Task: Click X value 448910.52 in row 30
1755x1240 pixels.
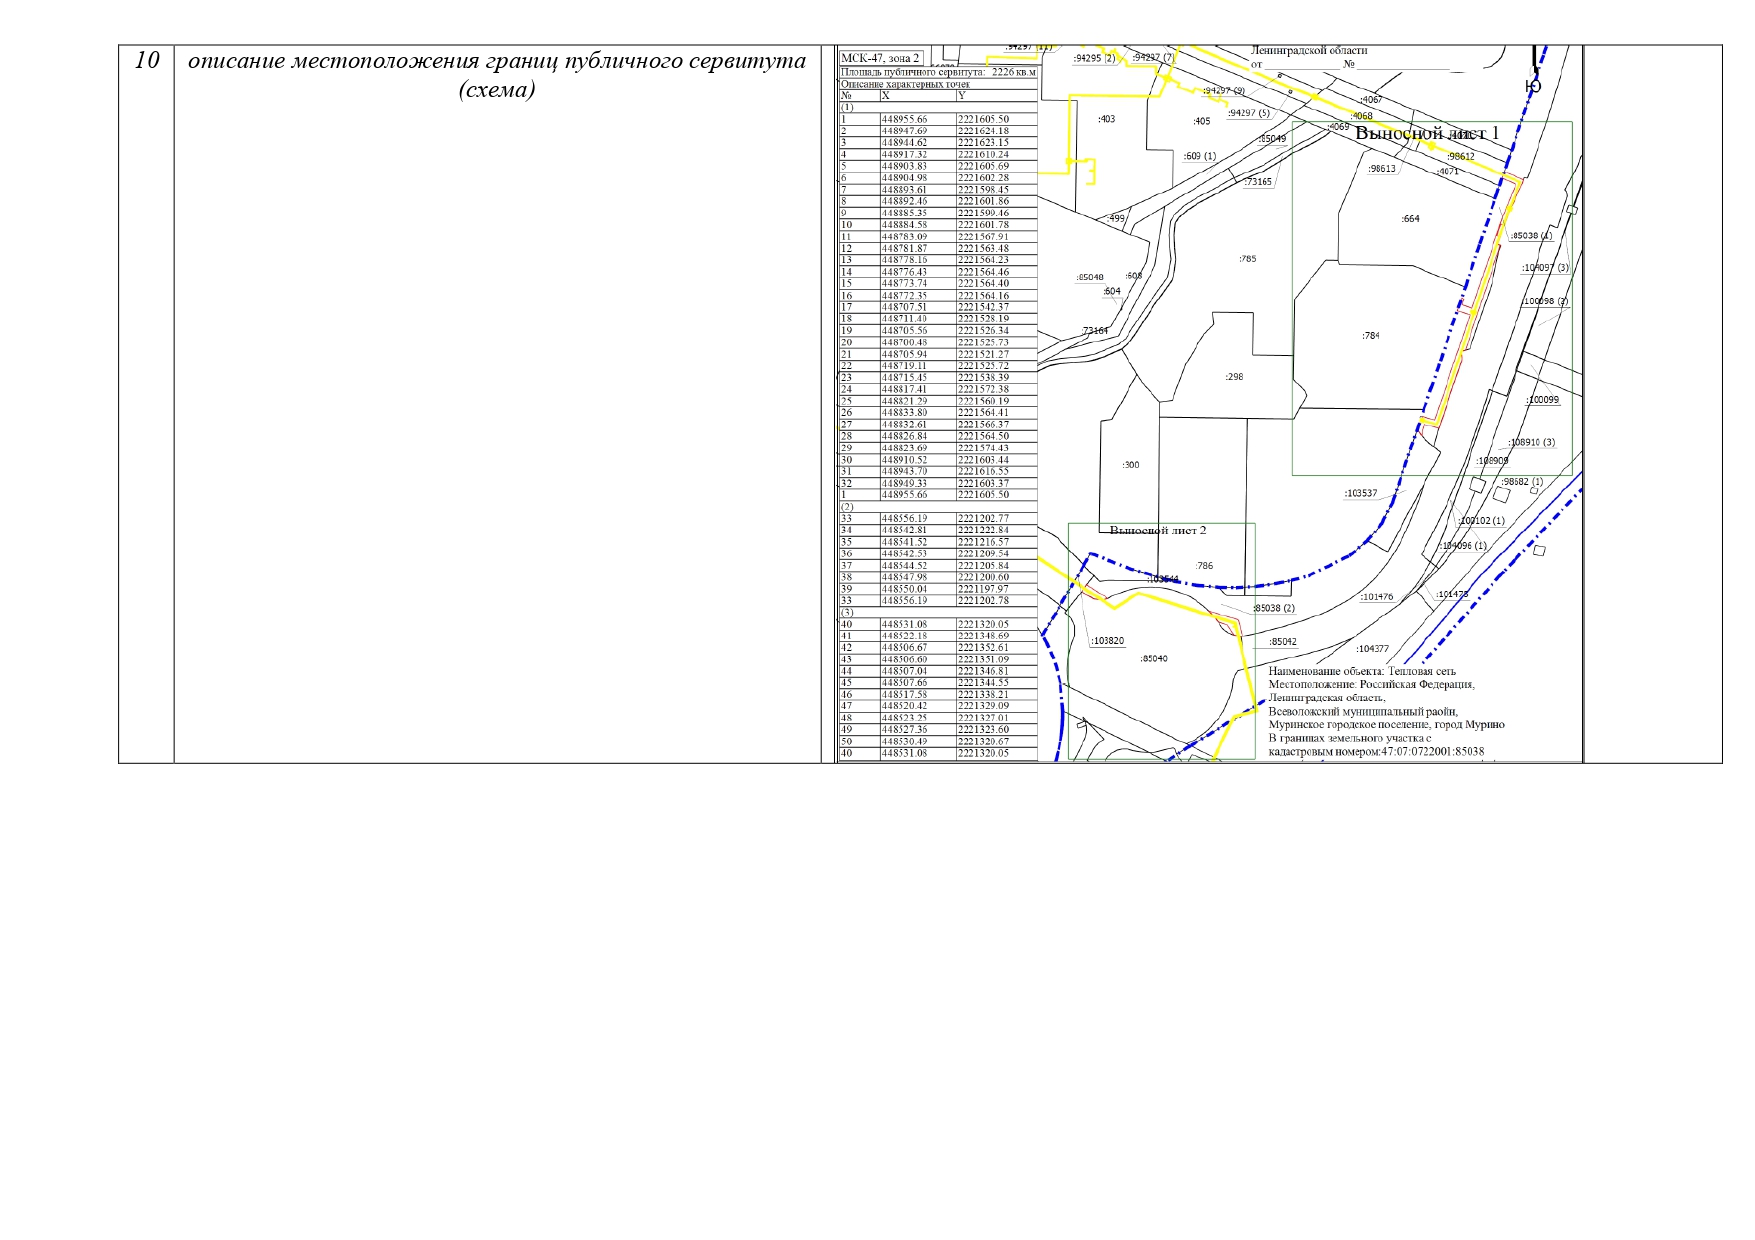Action: (x=904, y=460)
